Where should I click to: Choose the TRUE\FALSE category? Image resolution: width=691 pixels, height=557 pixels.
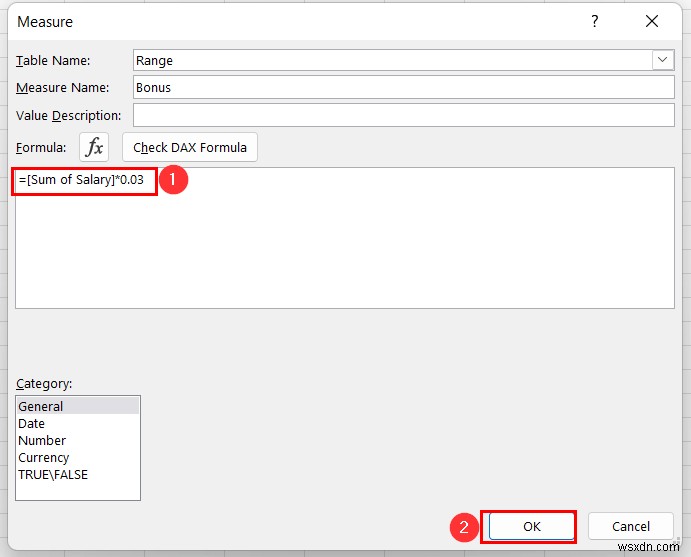pyautogui.click(x=78, y=475)
